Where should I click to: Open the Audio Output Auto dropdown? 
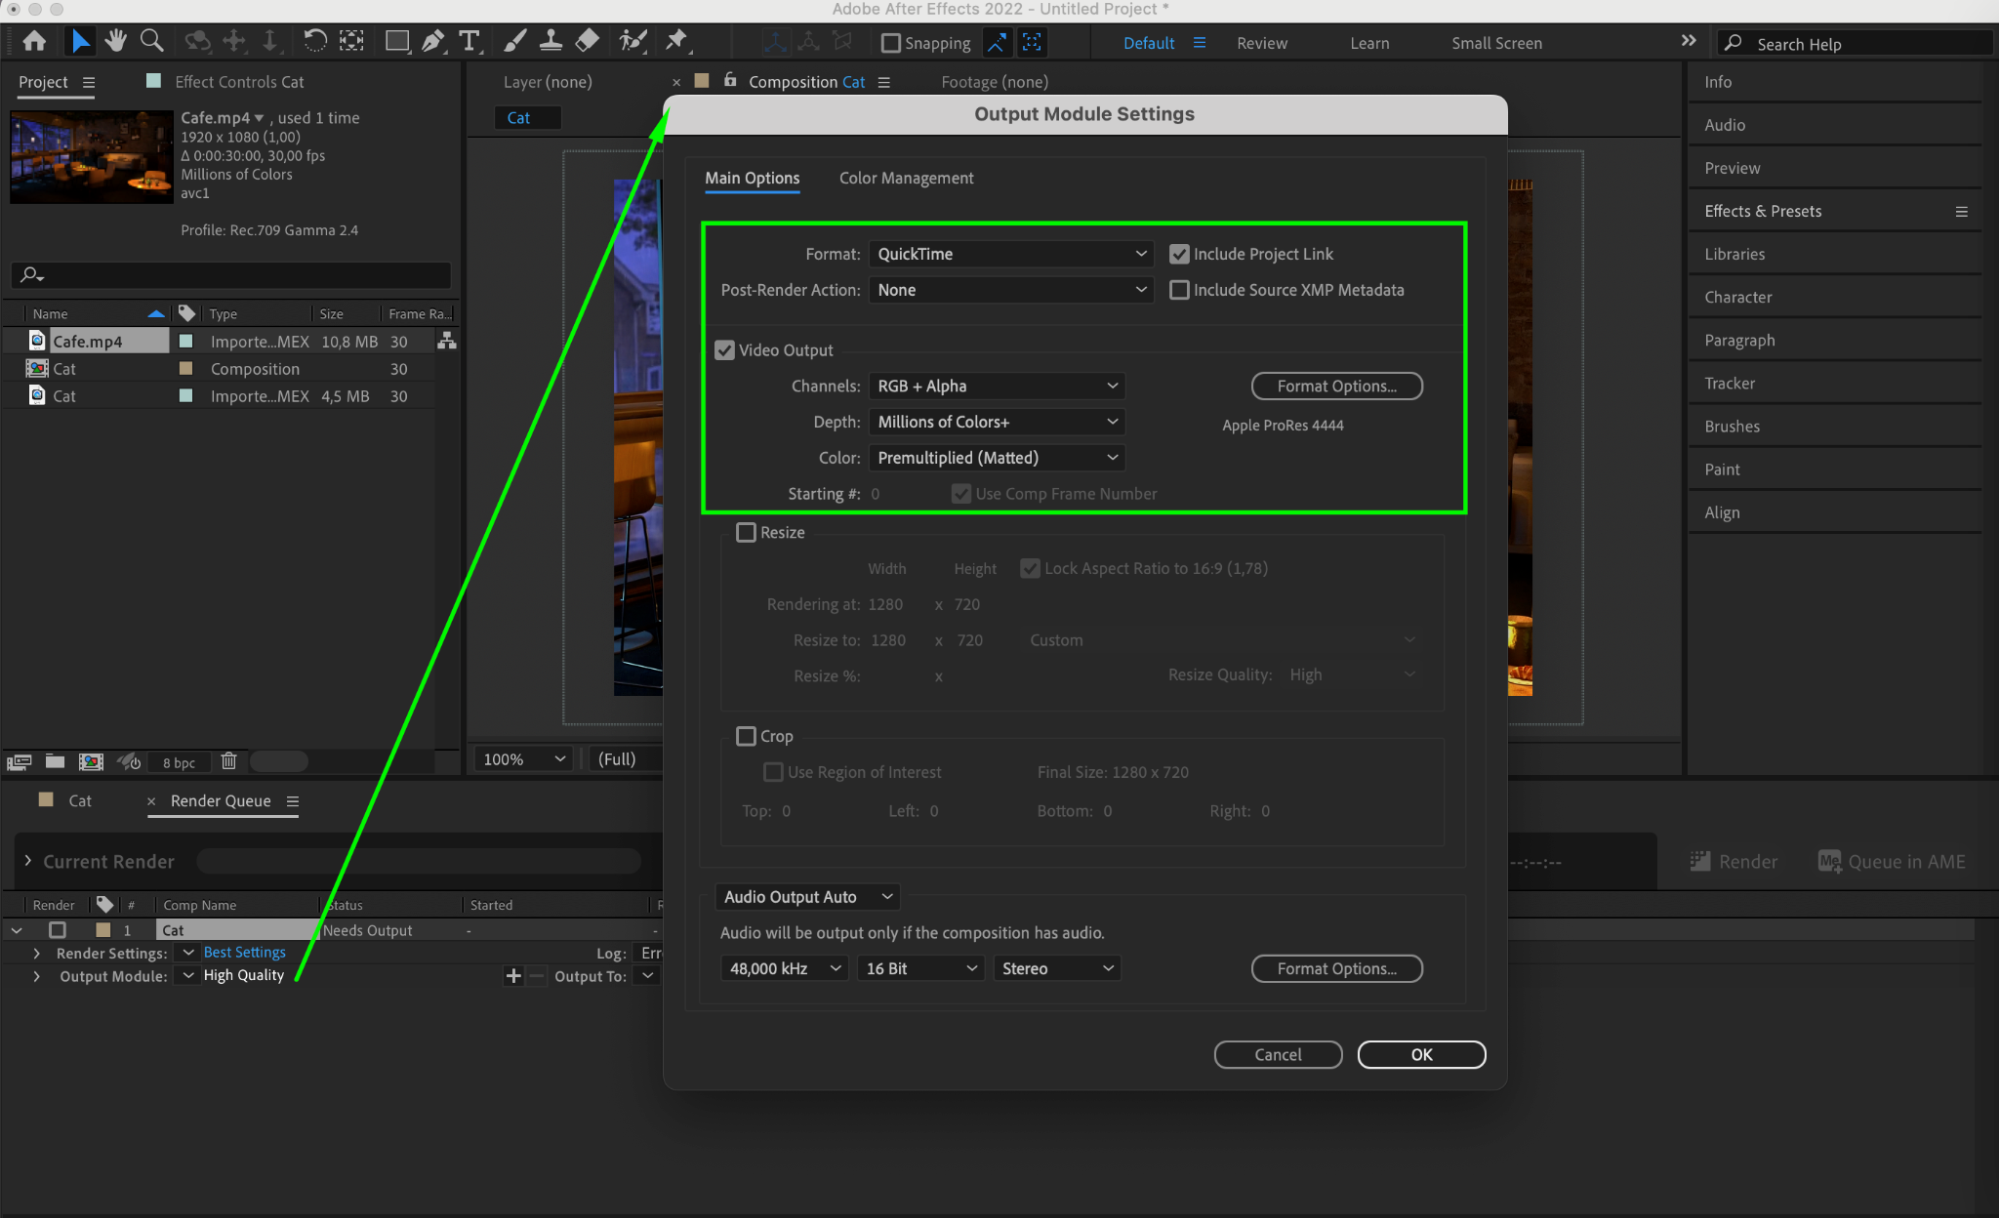click(807, 897)
